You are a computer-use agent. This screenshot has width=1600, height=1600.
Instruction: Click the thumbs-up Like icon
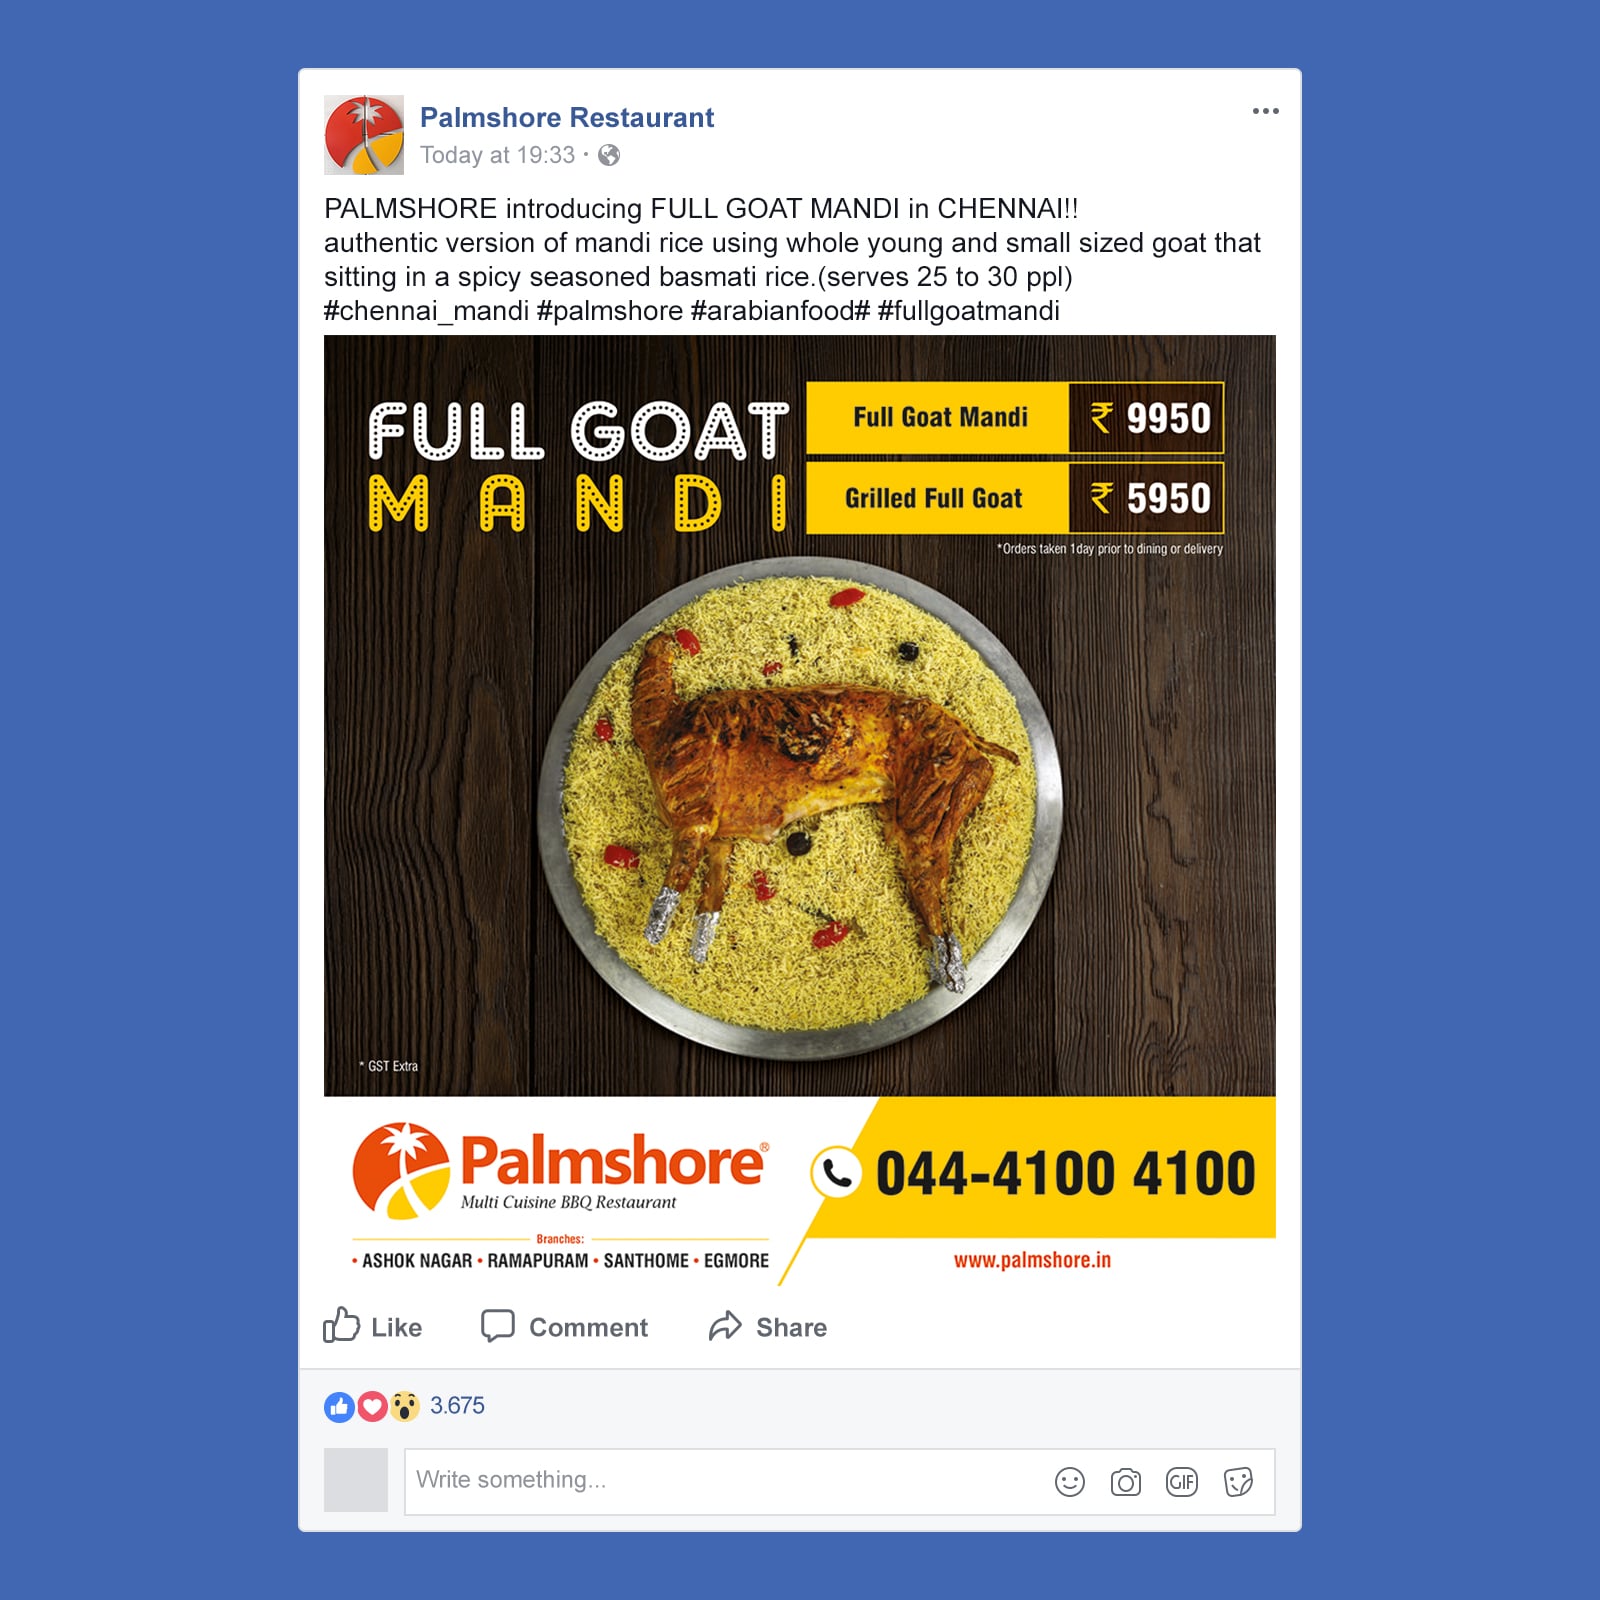click(x=341, y=1325)
